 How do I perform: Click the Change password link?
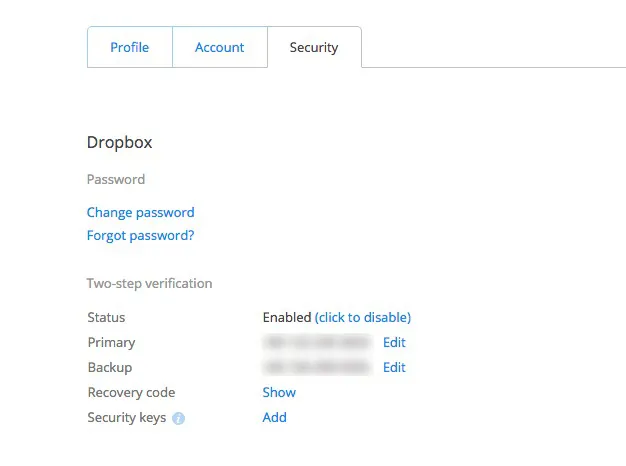coord(140,212)
